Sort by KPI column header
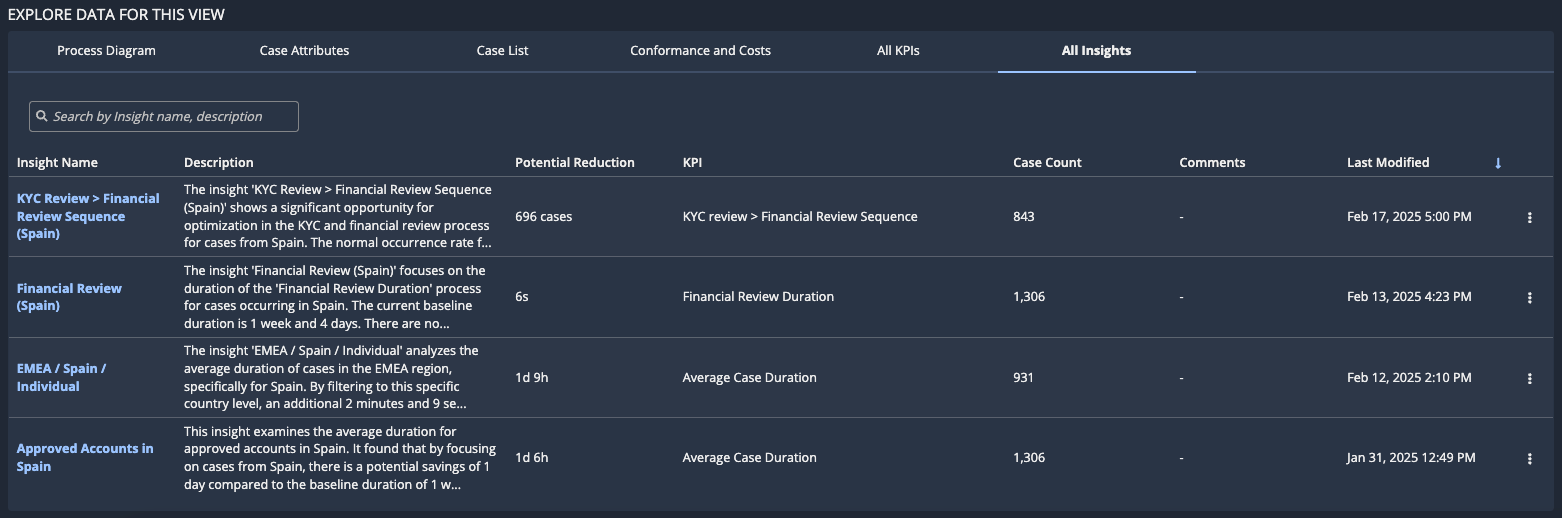Image resolution: width=1562 pixels, height=518 pixels. (694, 162)
